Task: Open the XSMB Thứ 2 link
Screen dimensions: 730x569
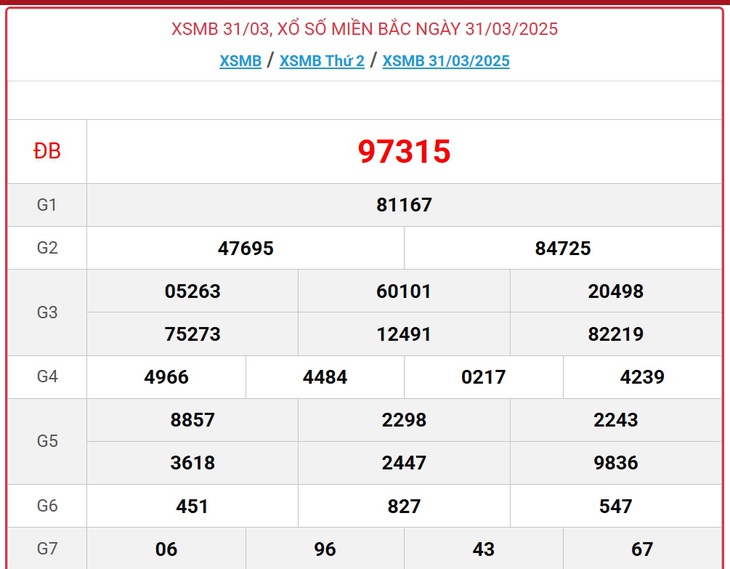Action: pyautogui.click(x=322, y=61)
